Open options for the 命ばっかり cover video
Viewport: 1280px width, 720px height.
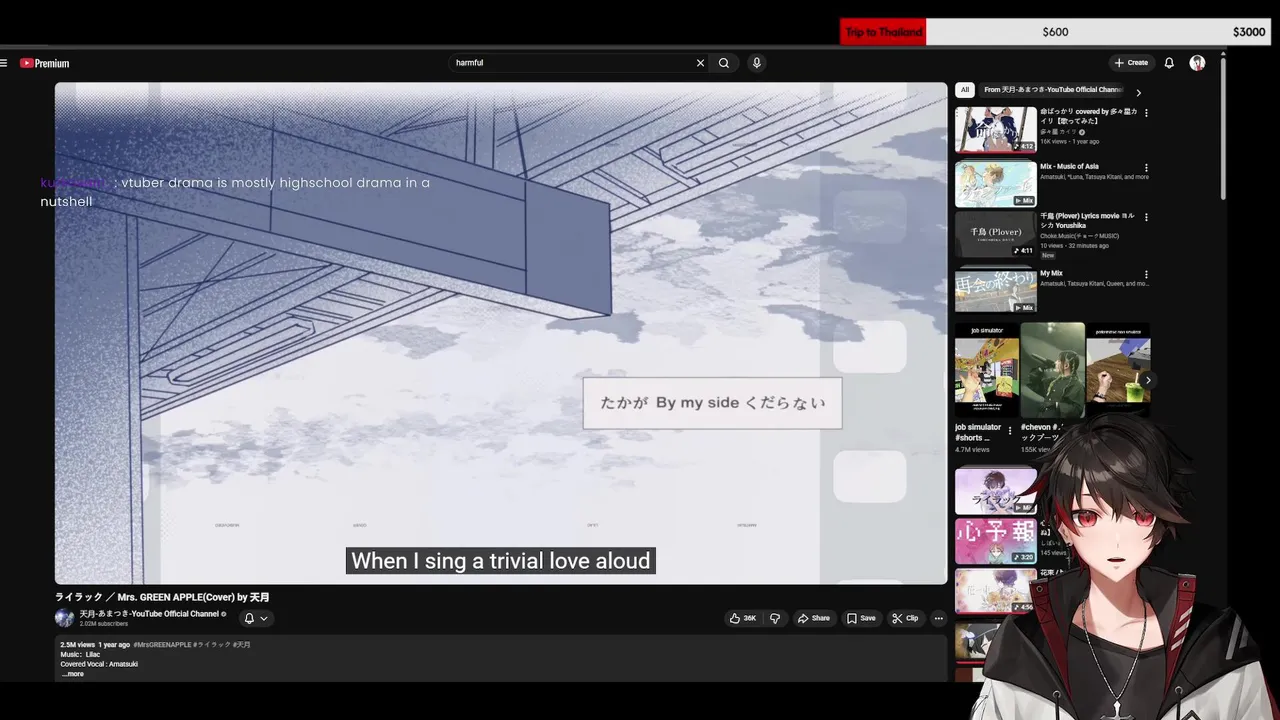point(1146,113)
